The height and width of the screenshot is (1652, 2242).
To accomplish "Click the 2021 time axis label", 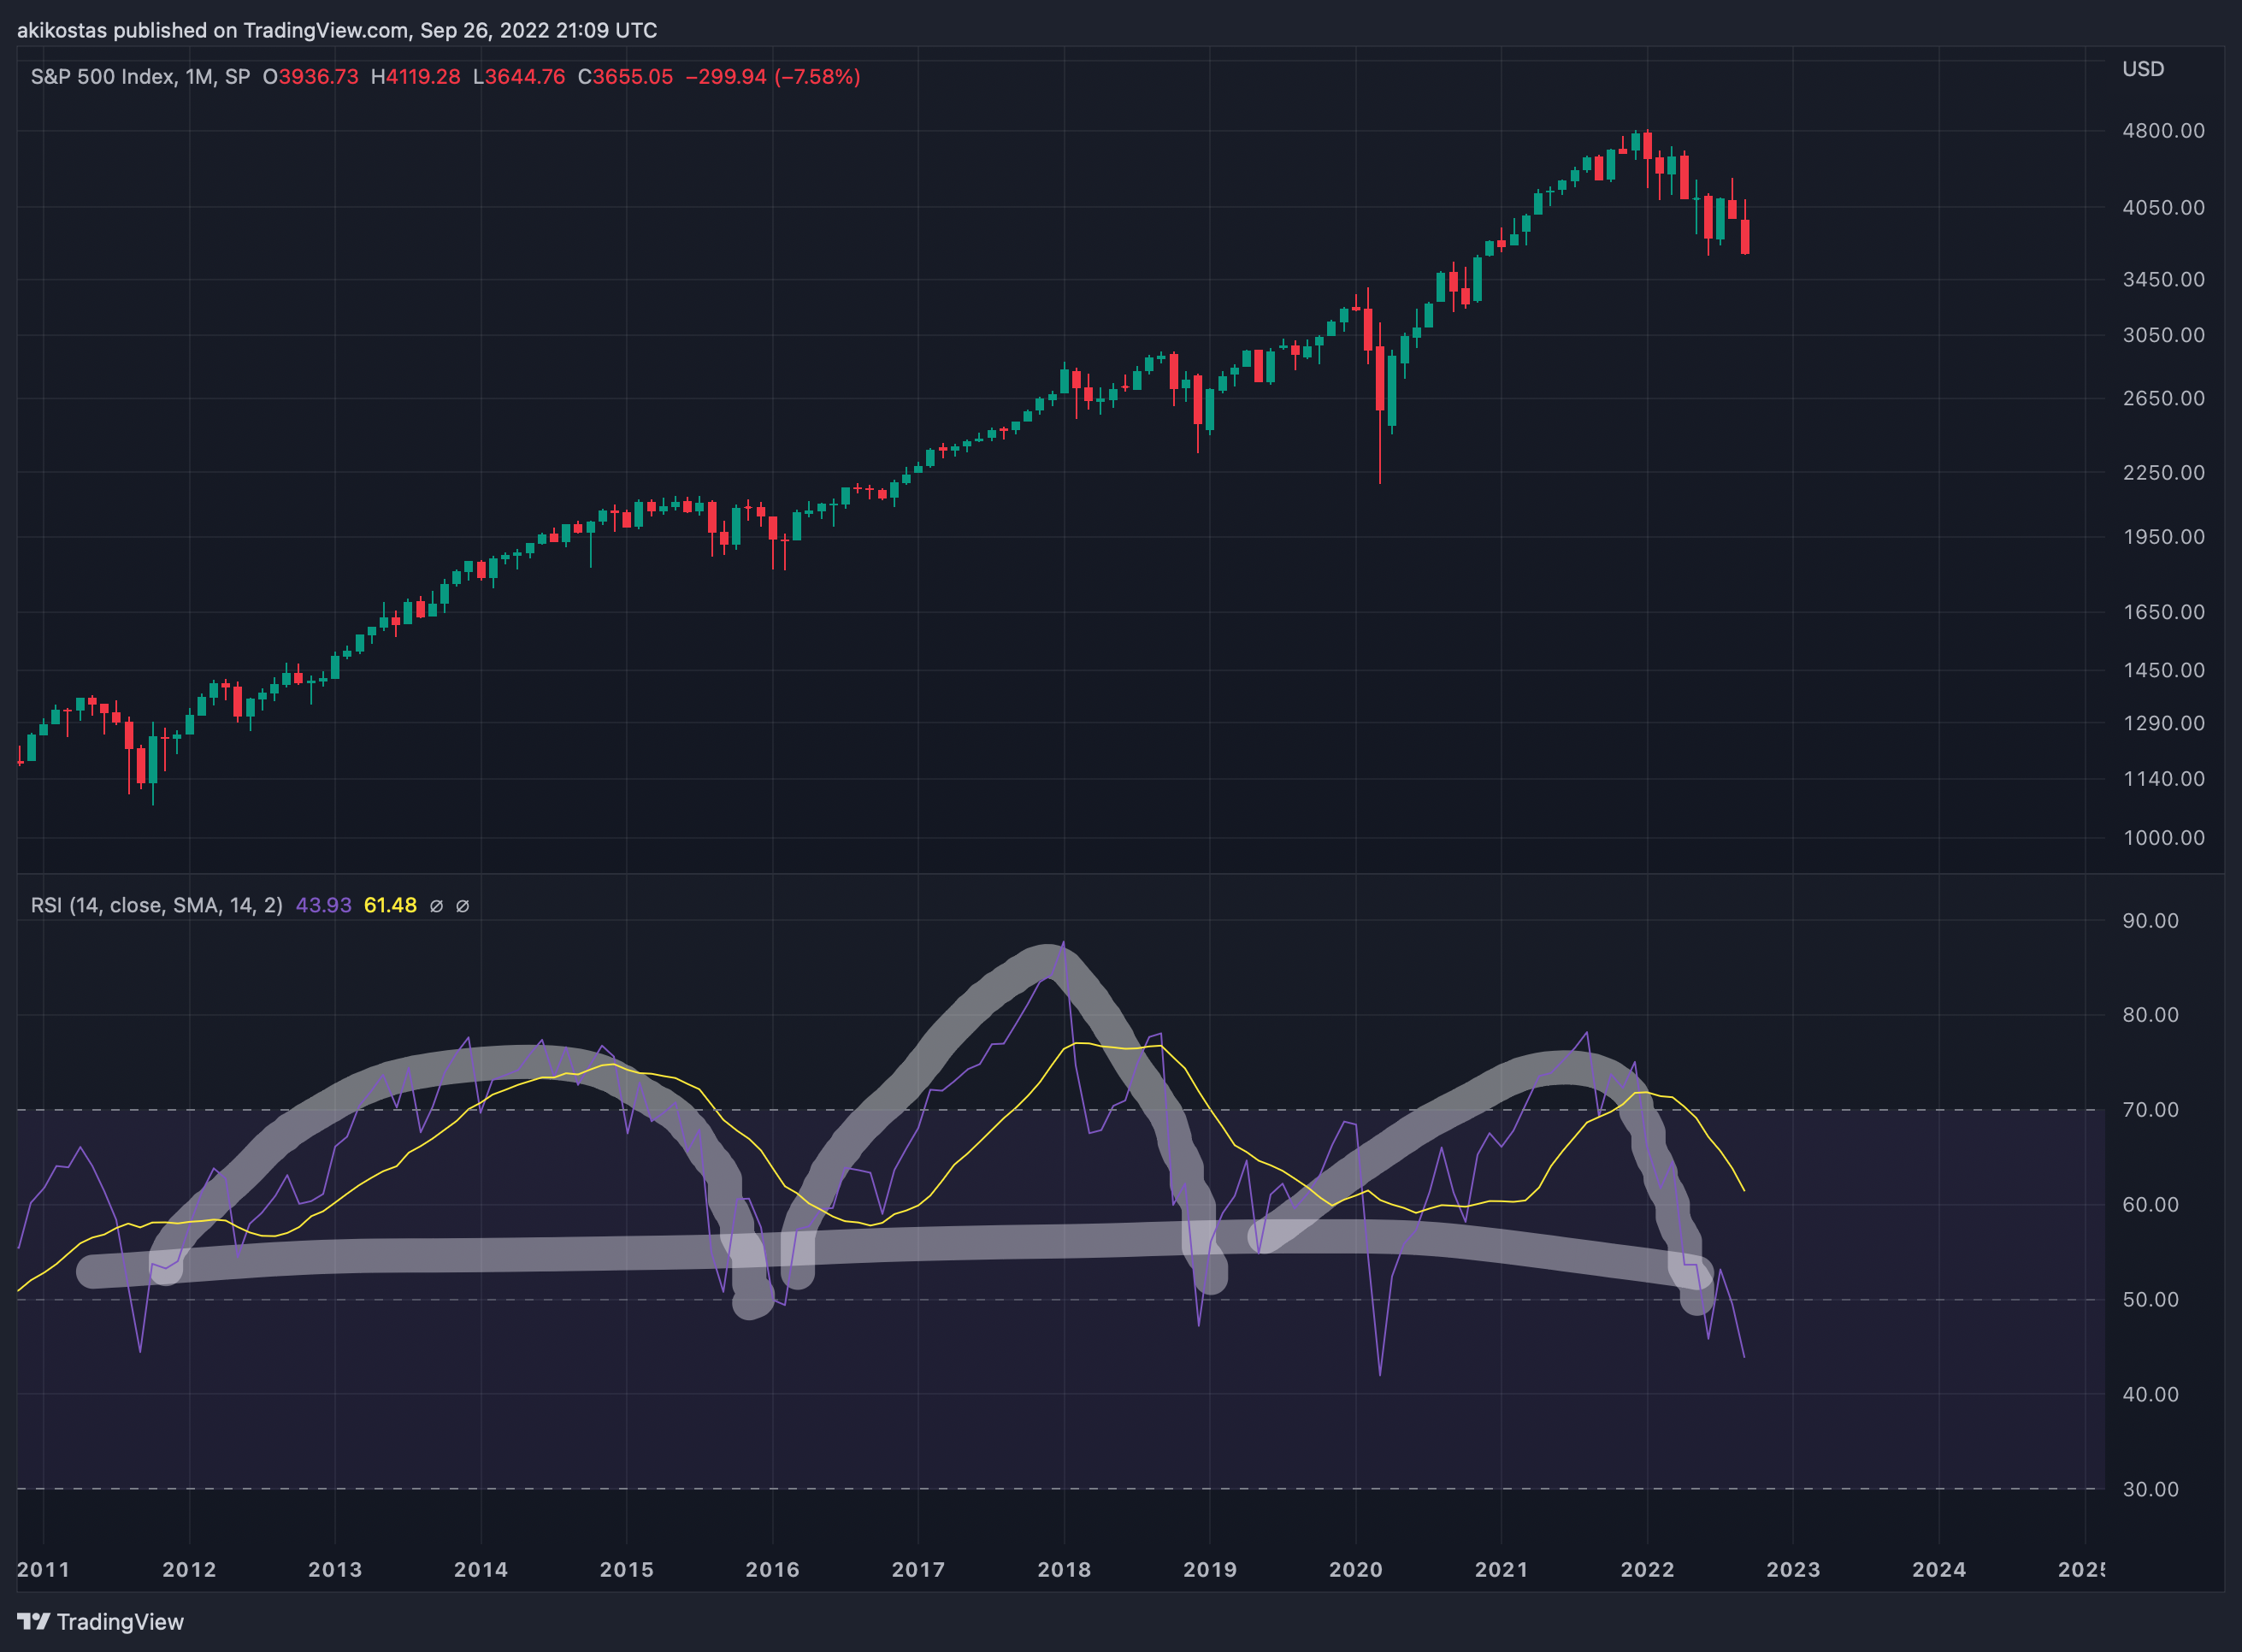I will pos(1502,1570).
